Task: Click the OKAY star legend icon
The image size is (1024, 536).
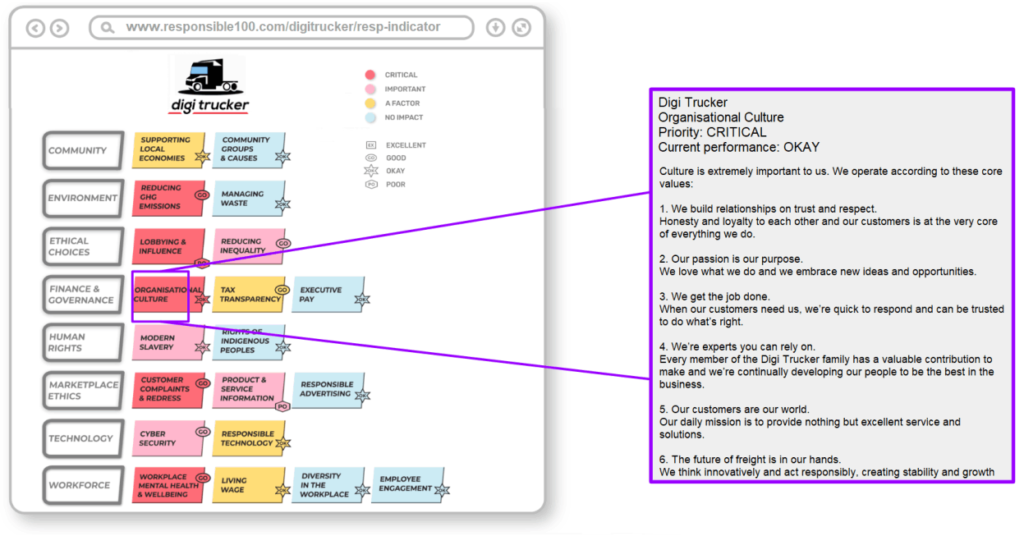Action: (x=371, y=171)
